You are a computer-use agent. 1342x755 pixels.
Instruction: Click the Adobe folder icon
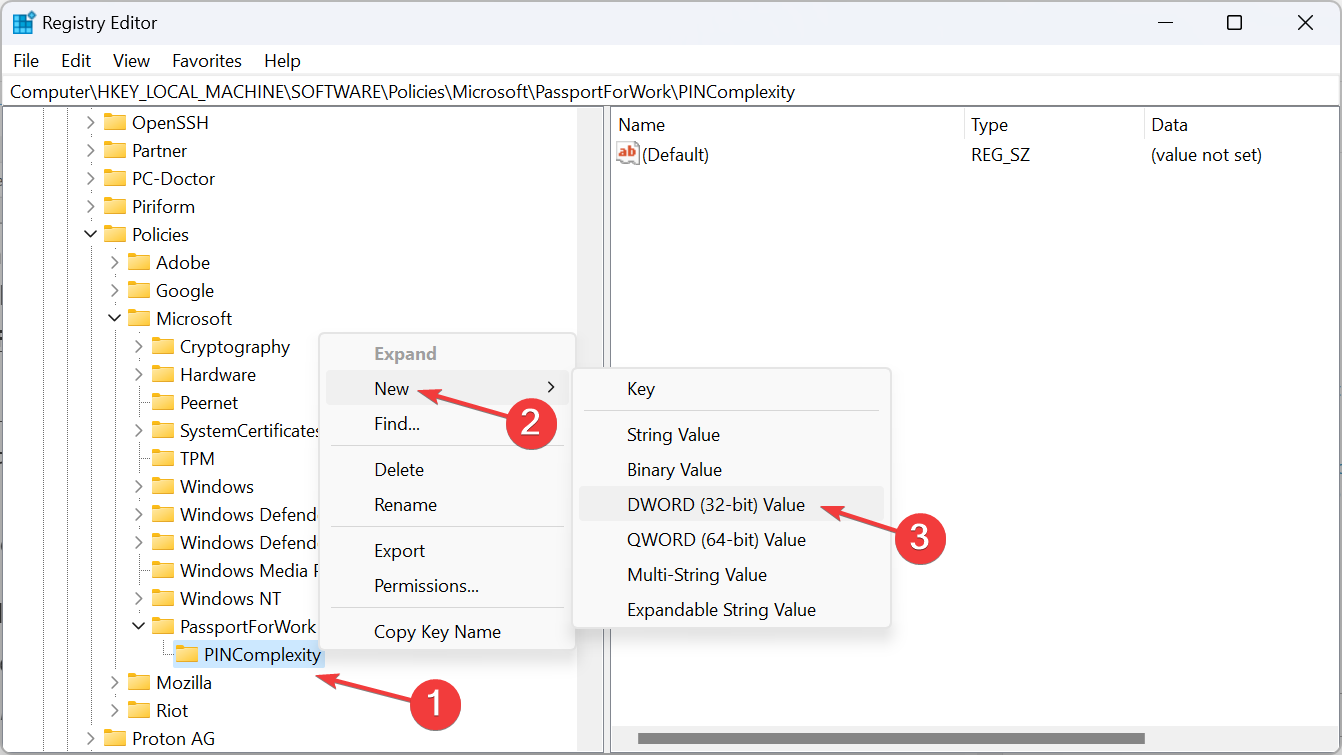tap(139, 263)
